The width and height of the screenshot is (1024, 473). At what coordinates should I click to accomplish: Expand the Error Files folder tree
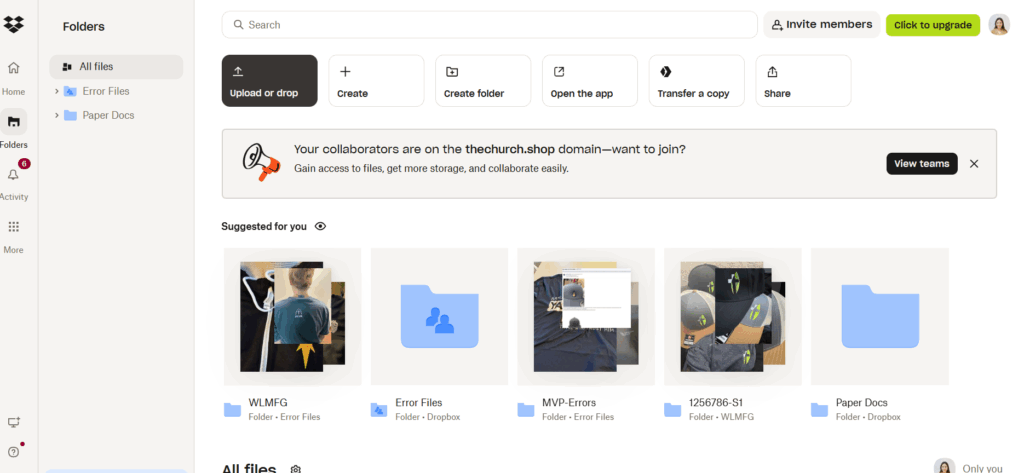tap(57, 91)
